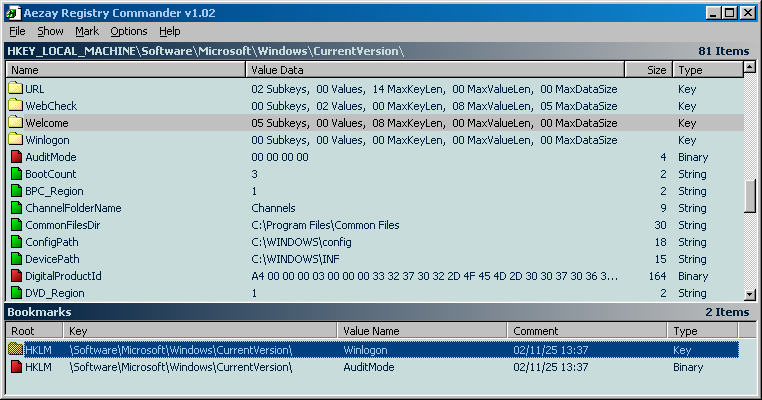Click the red DigitalProductId binary icon

pyautogui.click(x=16, y=276)
